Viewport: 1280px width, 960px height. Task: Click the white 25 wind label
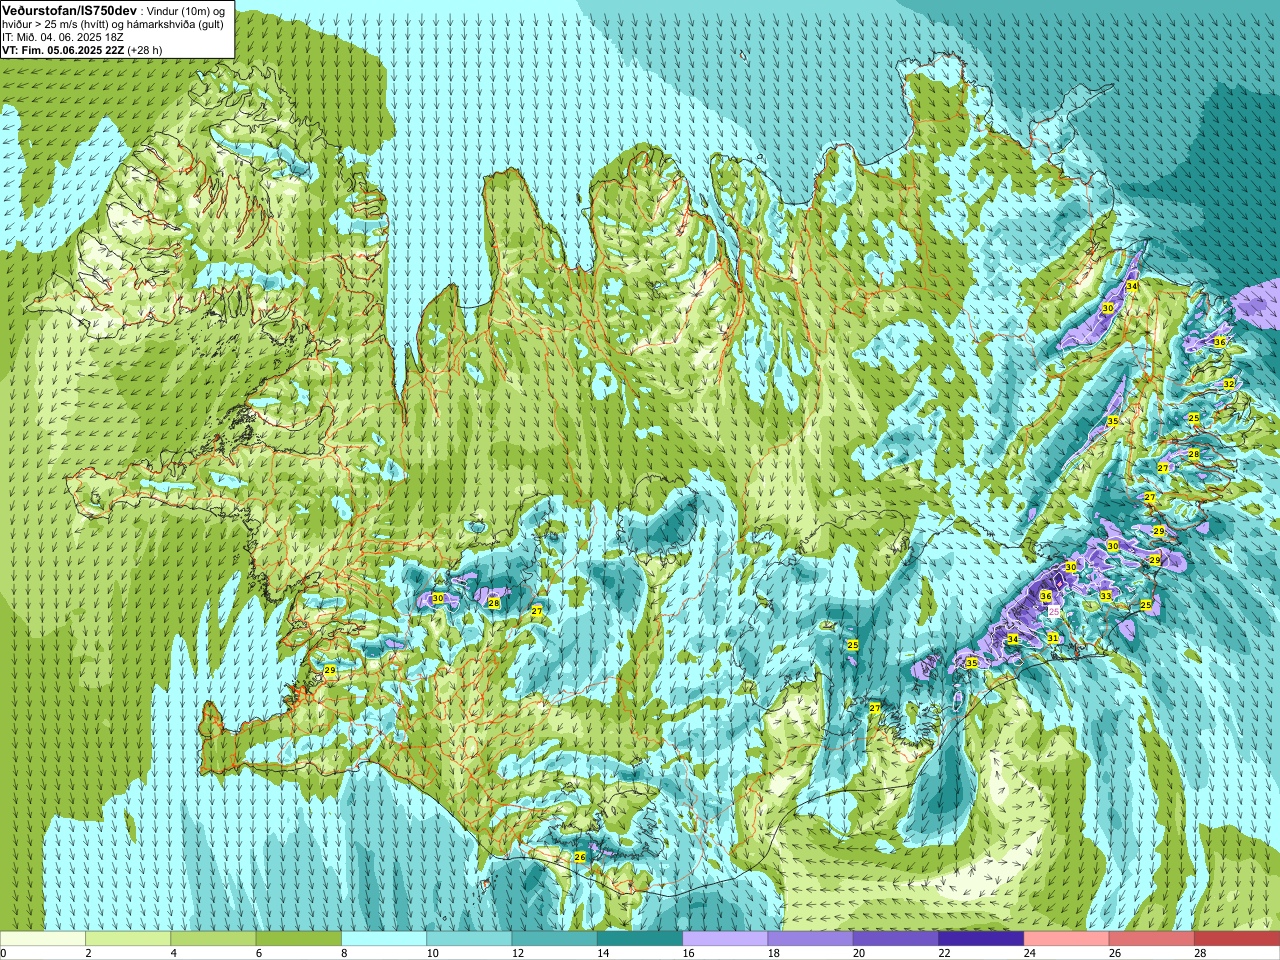1054,610
